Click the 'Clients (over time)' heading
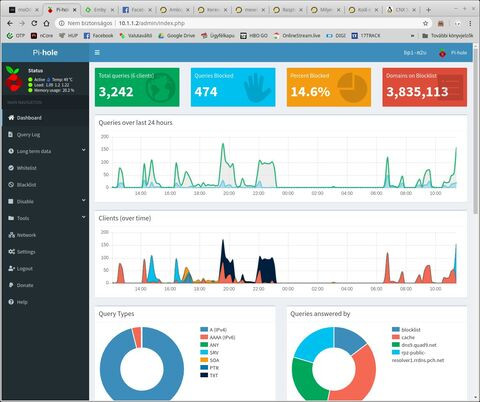This screenshot has width=480, height=402. [125, 218]
